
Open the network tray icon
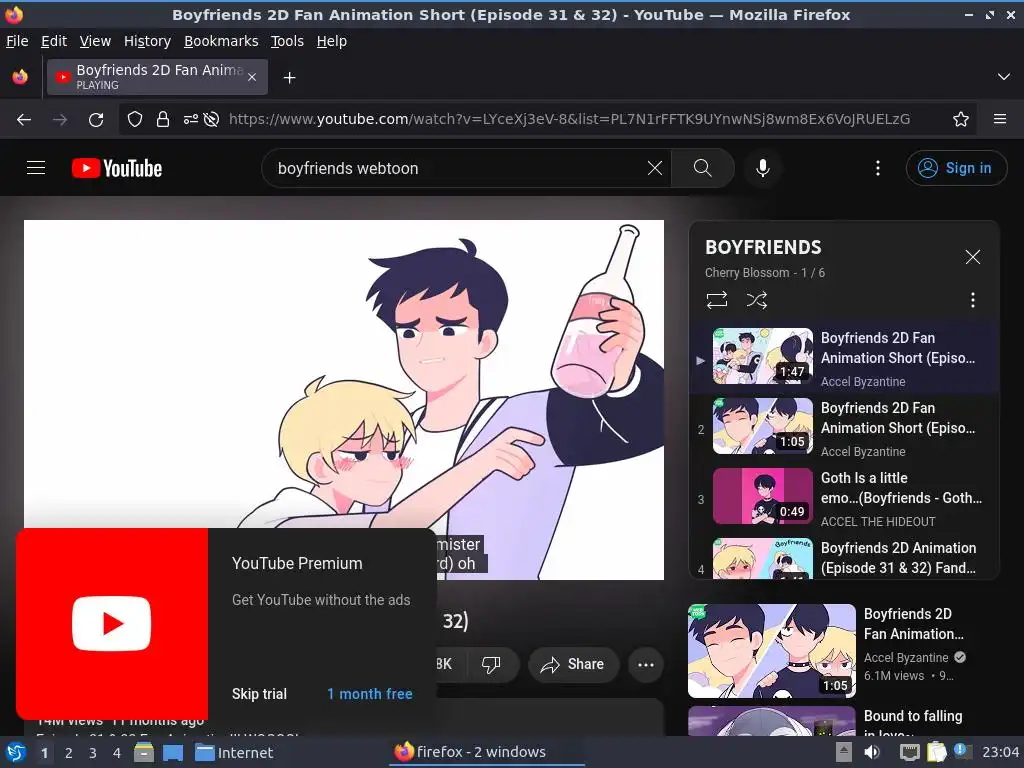pyautogui.click(x=910, y=752)
